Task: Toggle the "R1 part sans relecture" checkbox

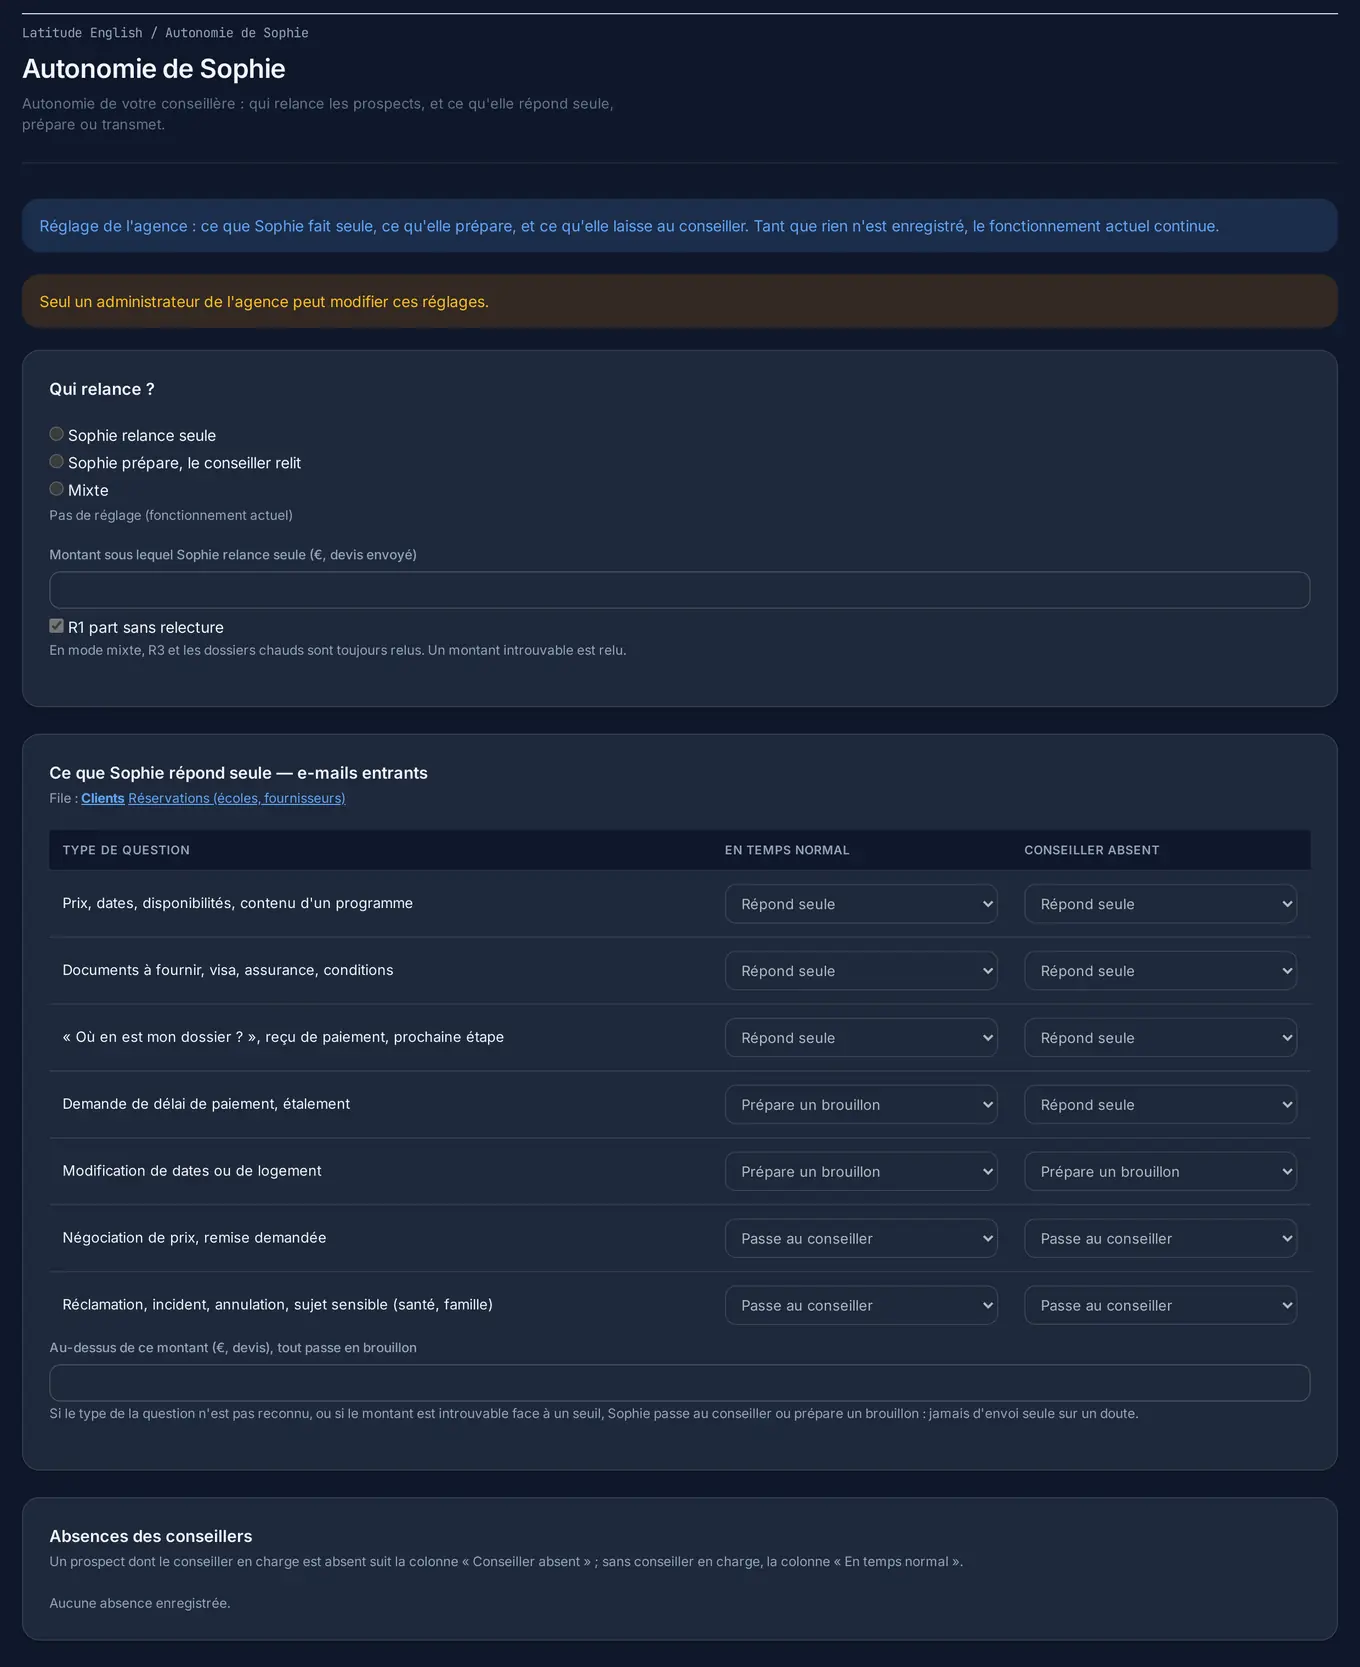Action: point(57,626)
